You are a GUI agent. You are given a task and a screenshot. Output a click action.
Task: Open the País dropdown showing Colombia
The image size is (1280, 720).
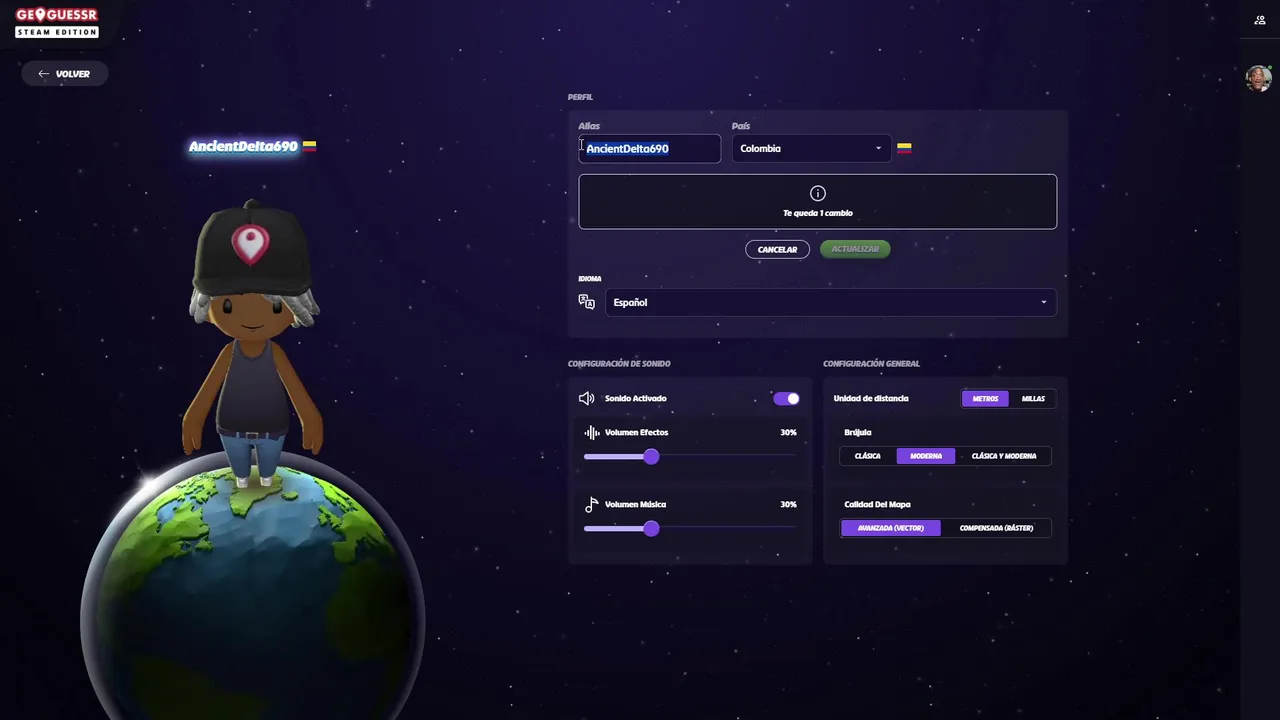click(x=811, y=148)
